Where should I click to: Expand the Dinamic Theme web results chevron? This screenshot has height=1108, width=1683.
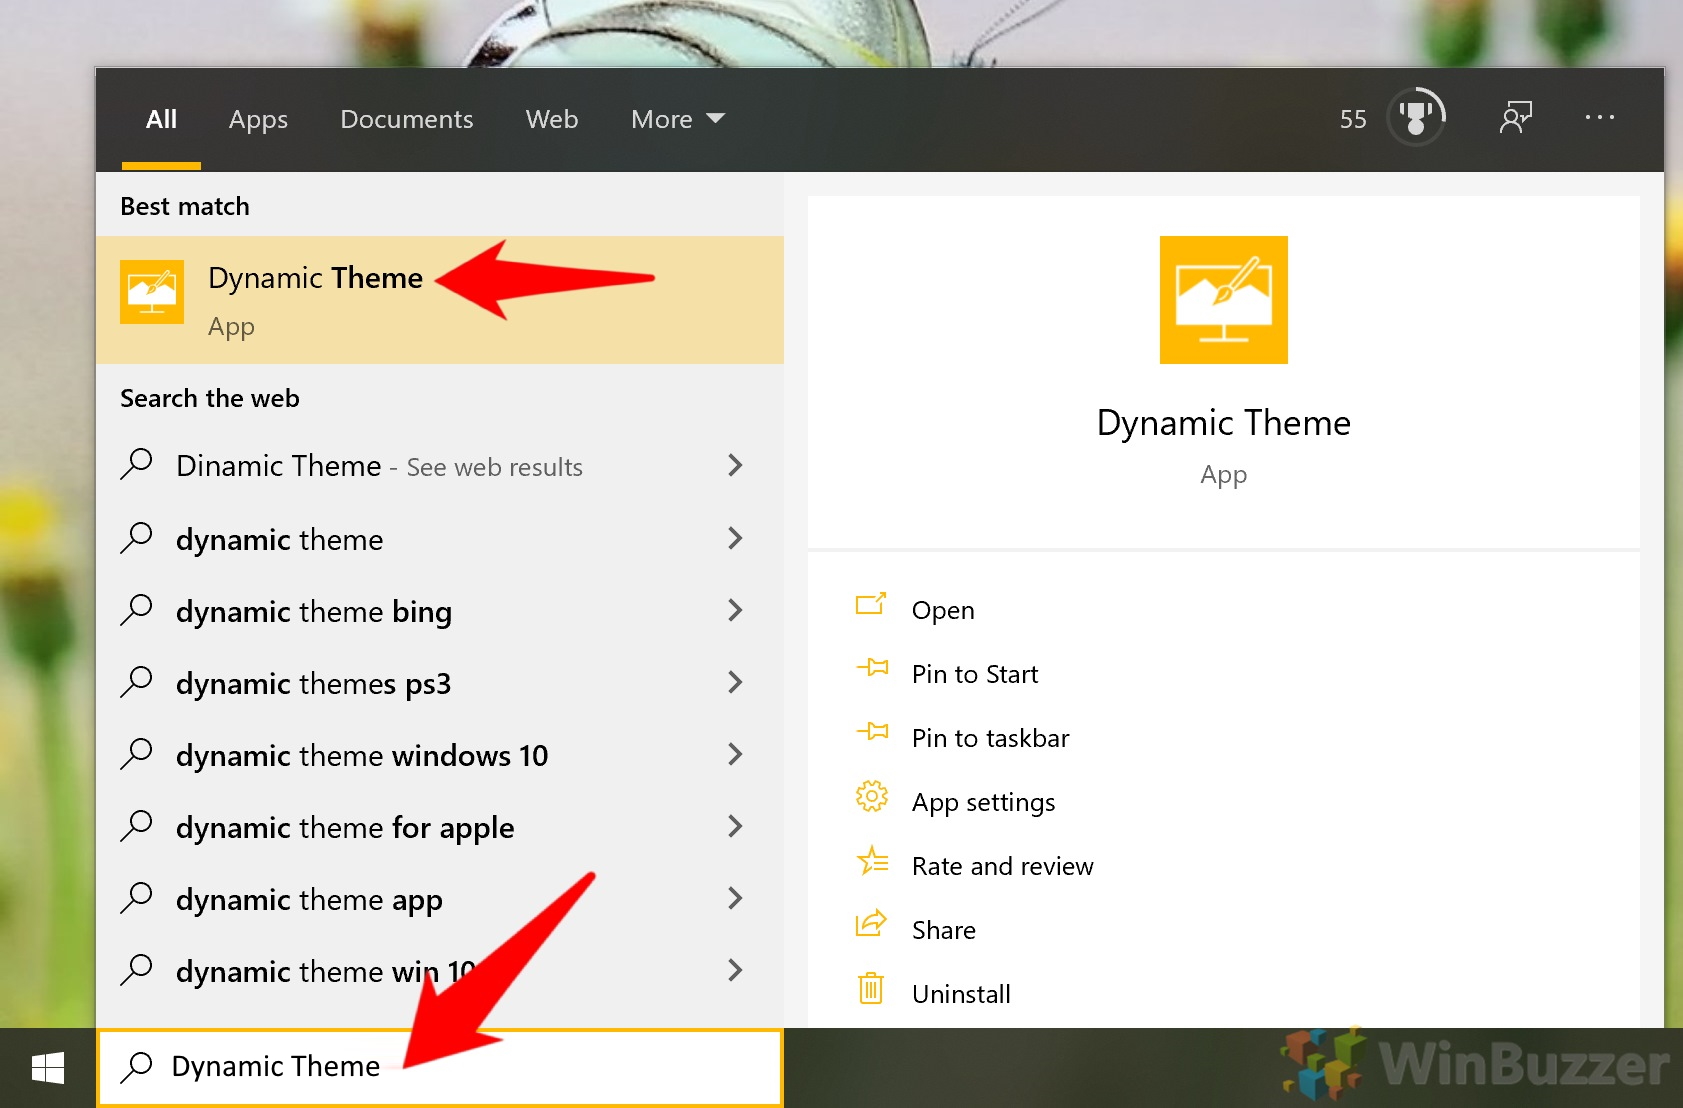[x=735, y=465]
